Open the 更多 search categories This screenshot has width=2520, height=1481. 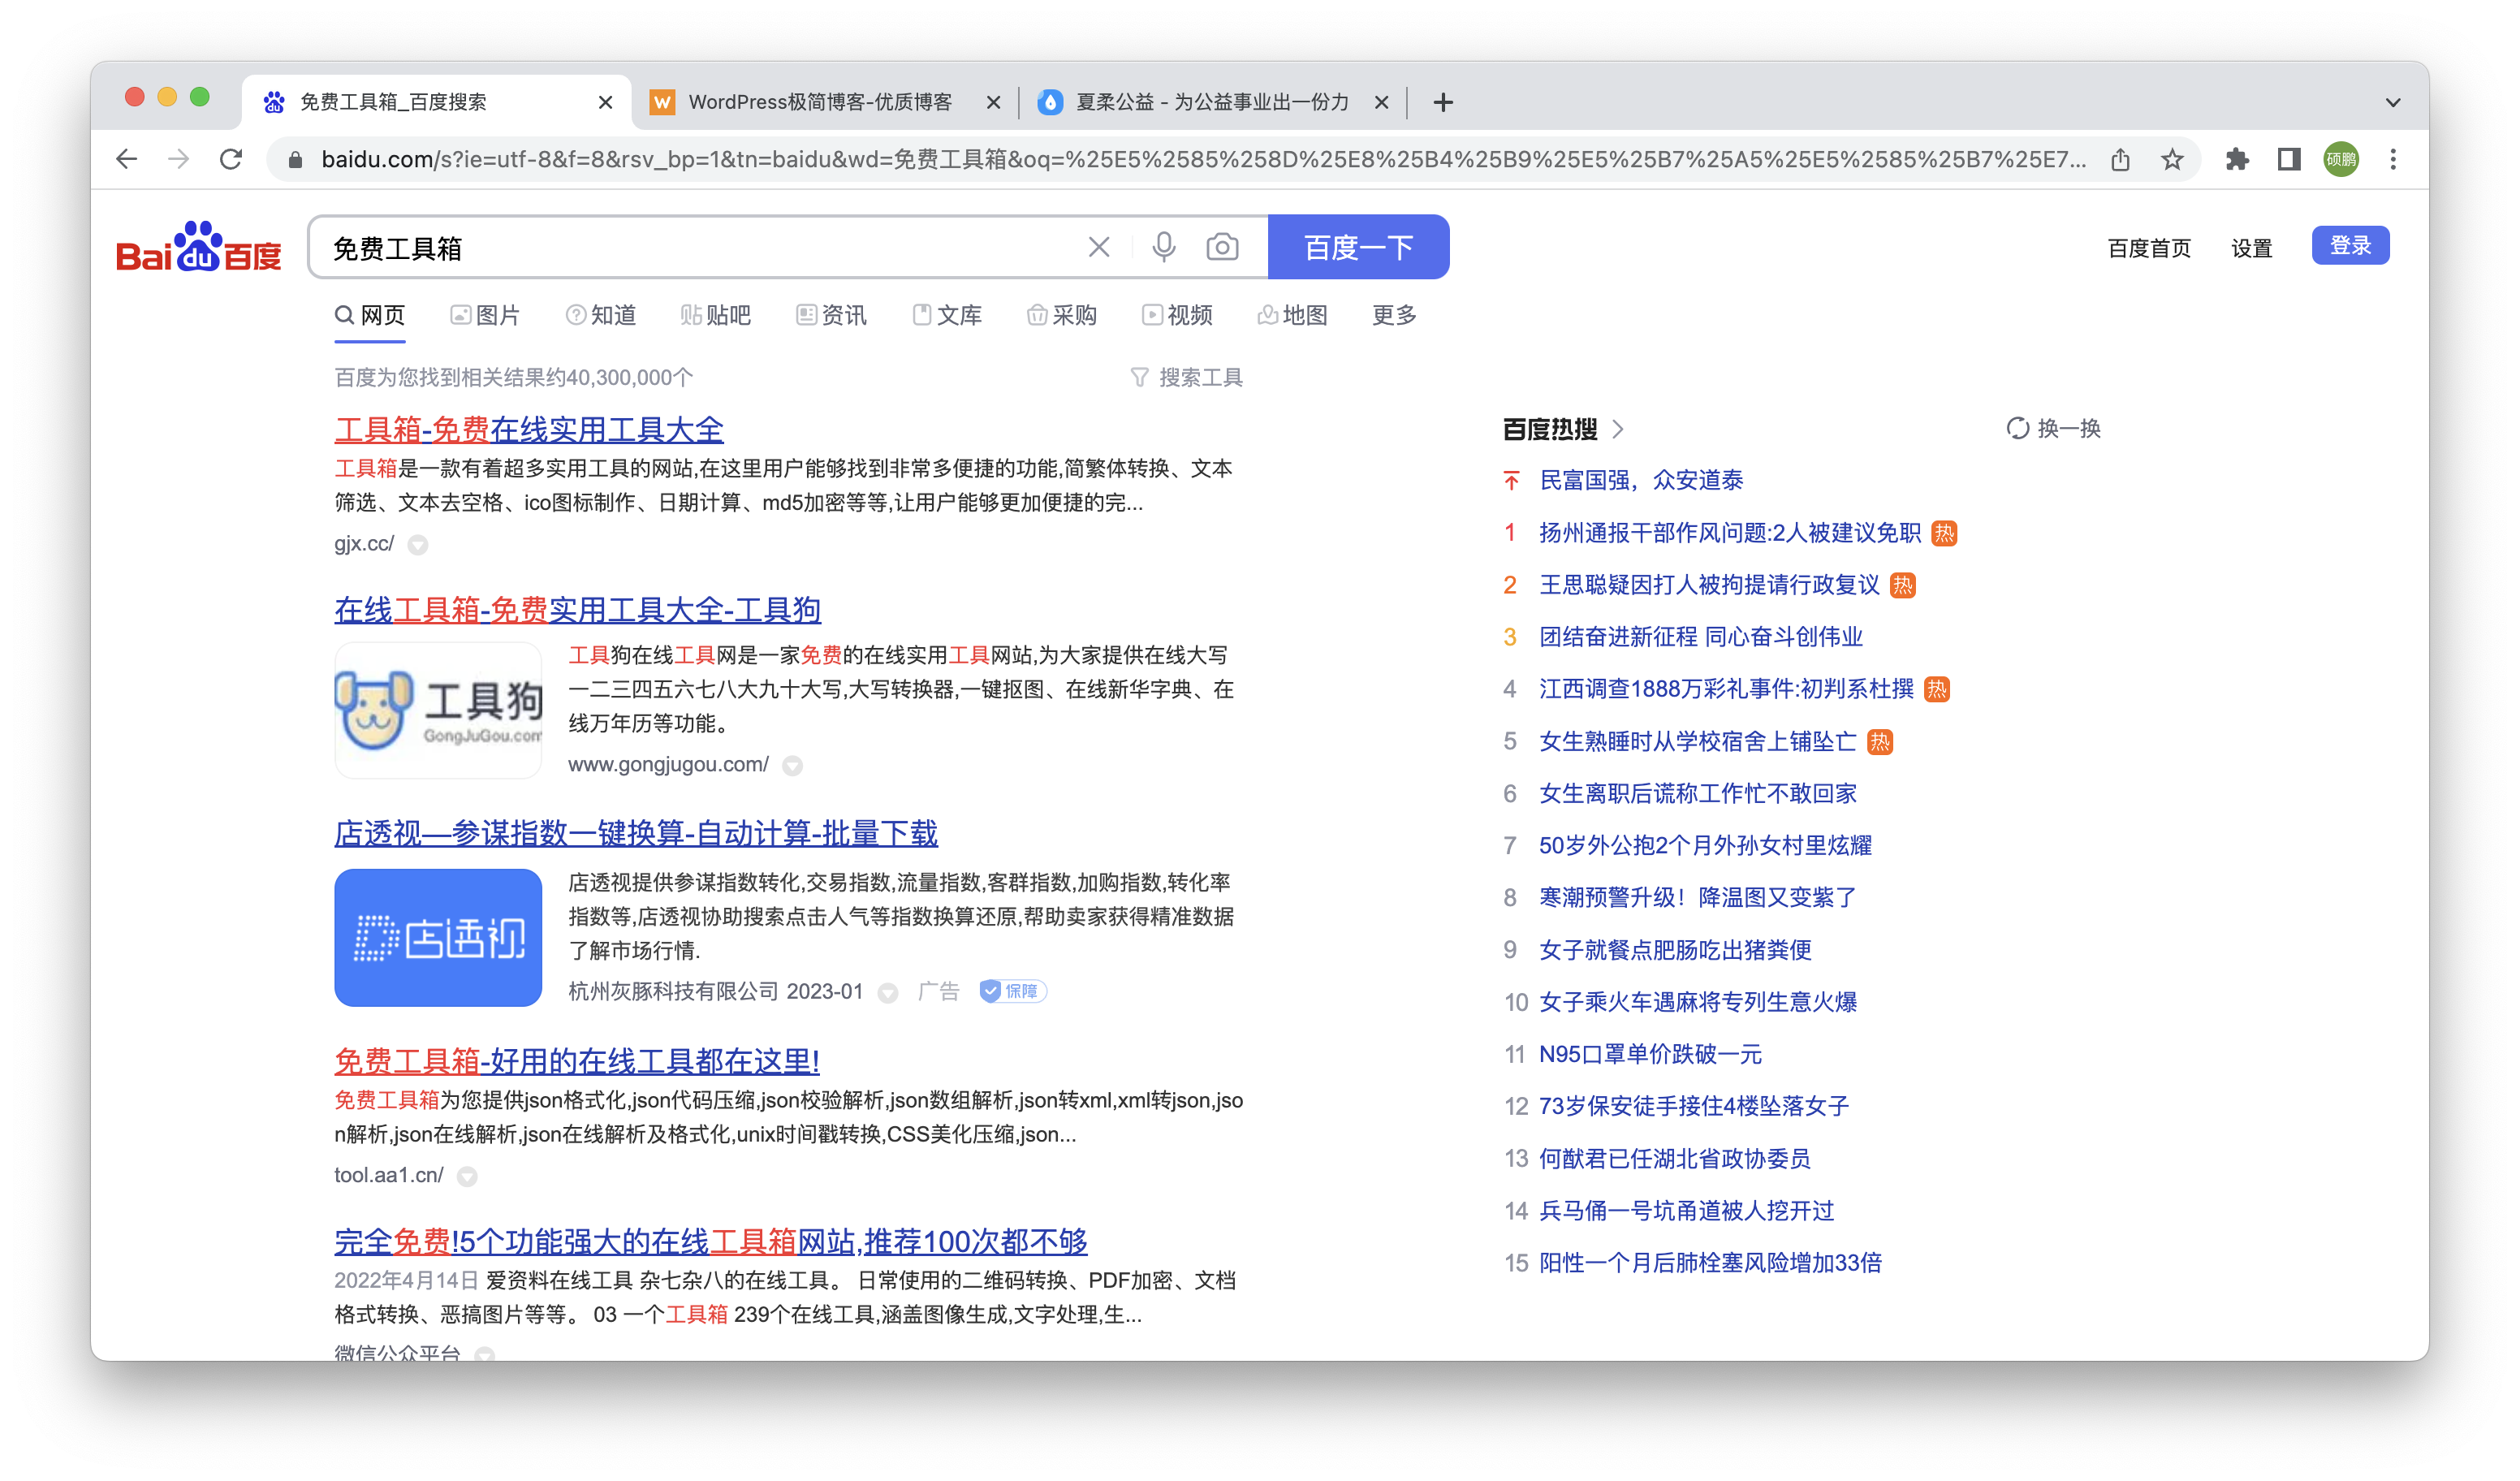[x=1394, y=315]
